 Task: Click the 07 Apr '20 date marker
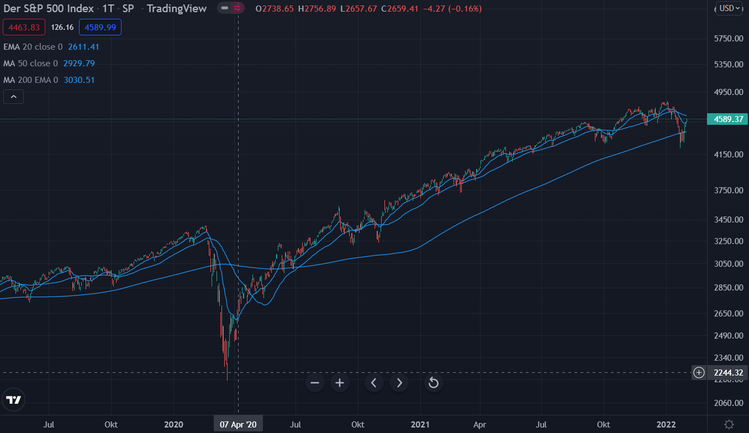[238, 424]
